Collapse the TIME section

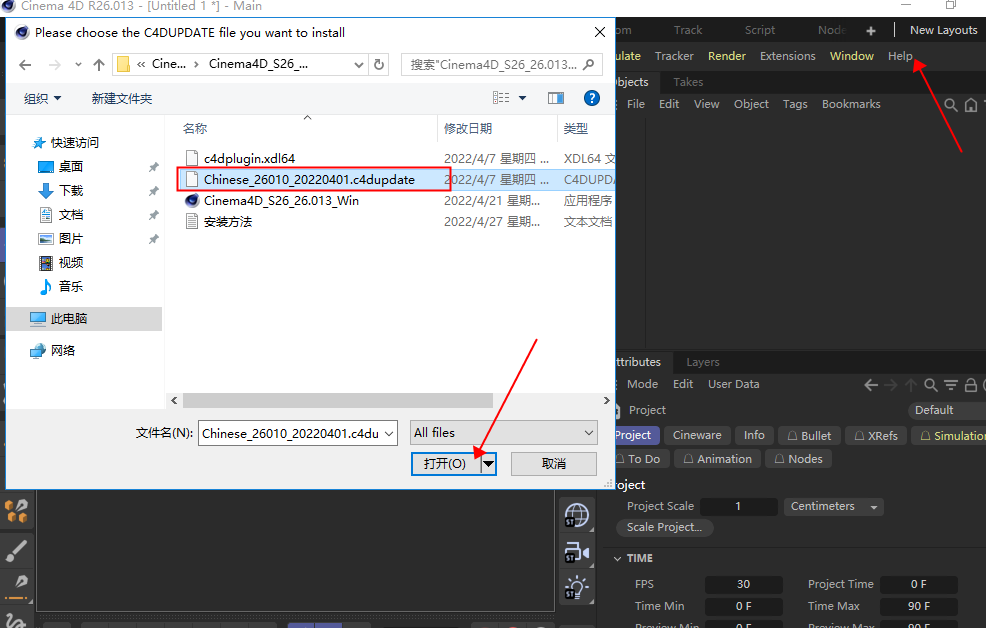coord(618,558)
